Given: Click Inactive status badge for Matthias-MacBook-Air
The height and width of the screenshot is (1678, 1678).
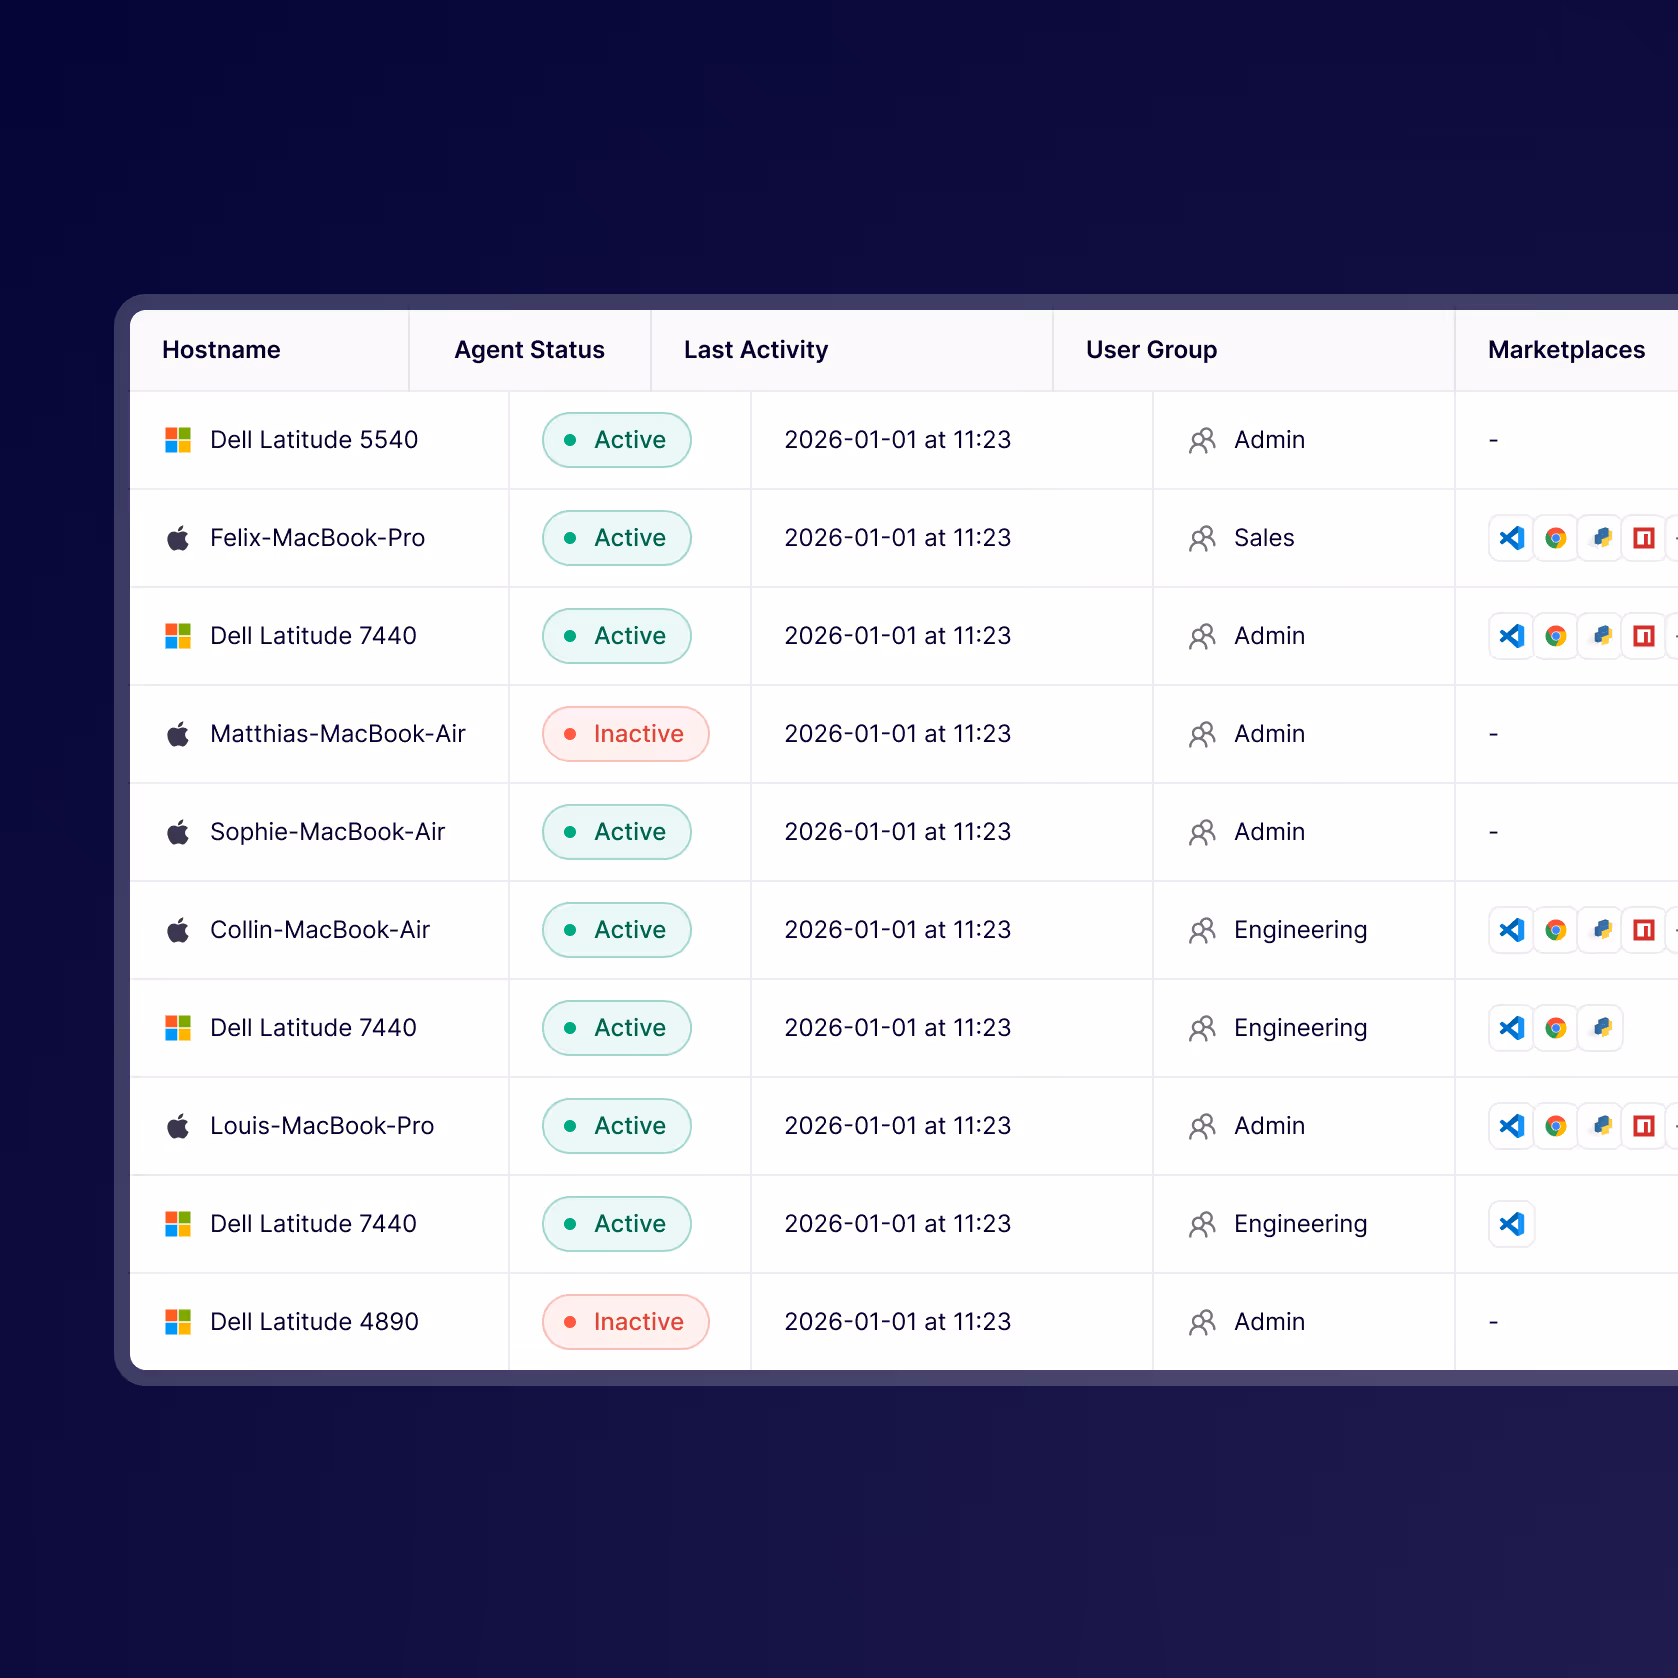Looking at the screenshot, I should pyautogui.click(x=626, y=734).
